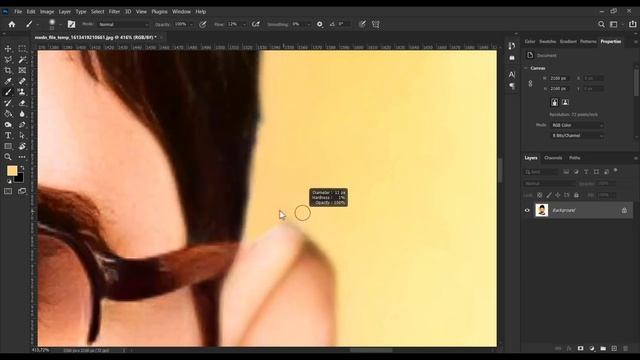Open smoothing options gear
Screen dimensions: 640x360
320,24
